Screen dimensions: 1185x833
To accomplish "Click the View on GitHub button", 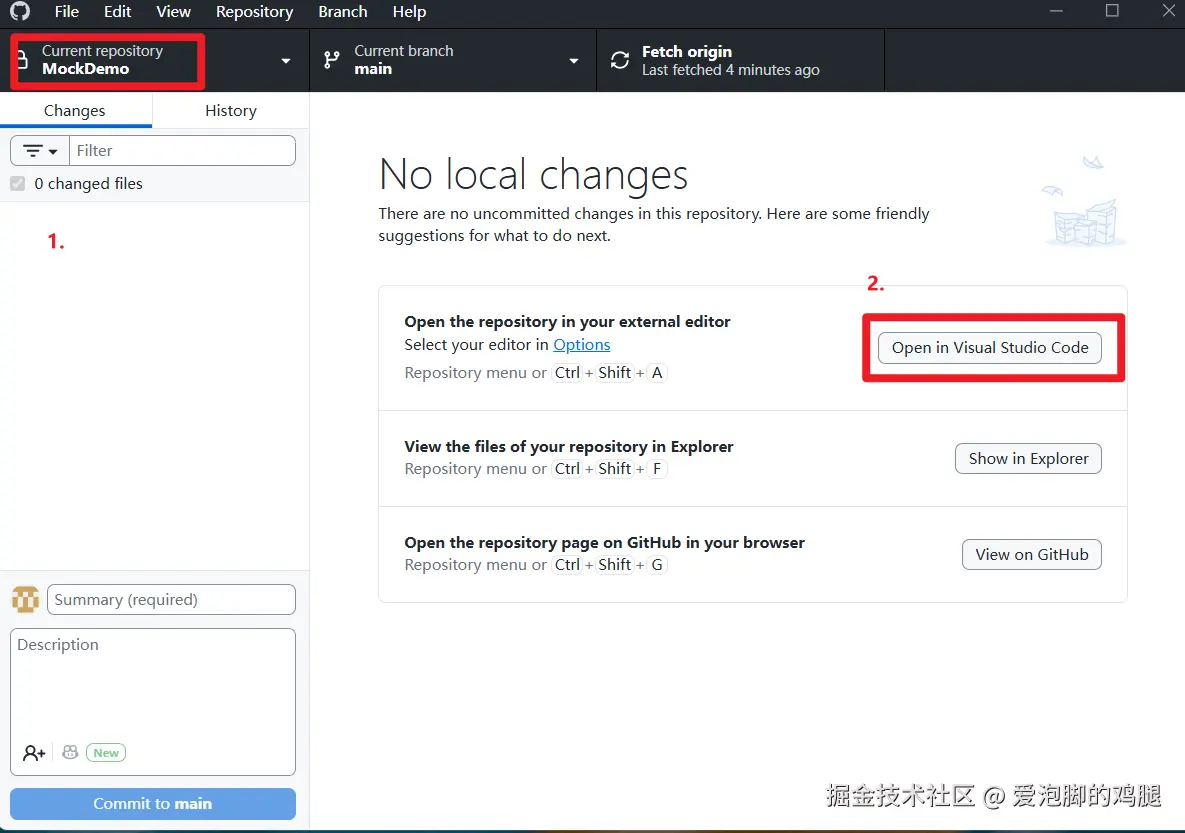I will click(x=1032, y=555).
